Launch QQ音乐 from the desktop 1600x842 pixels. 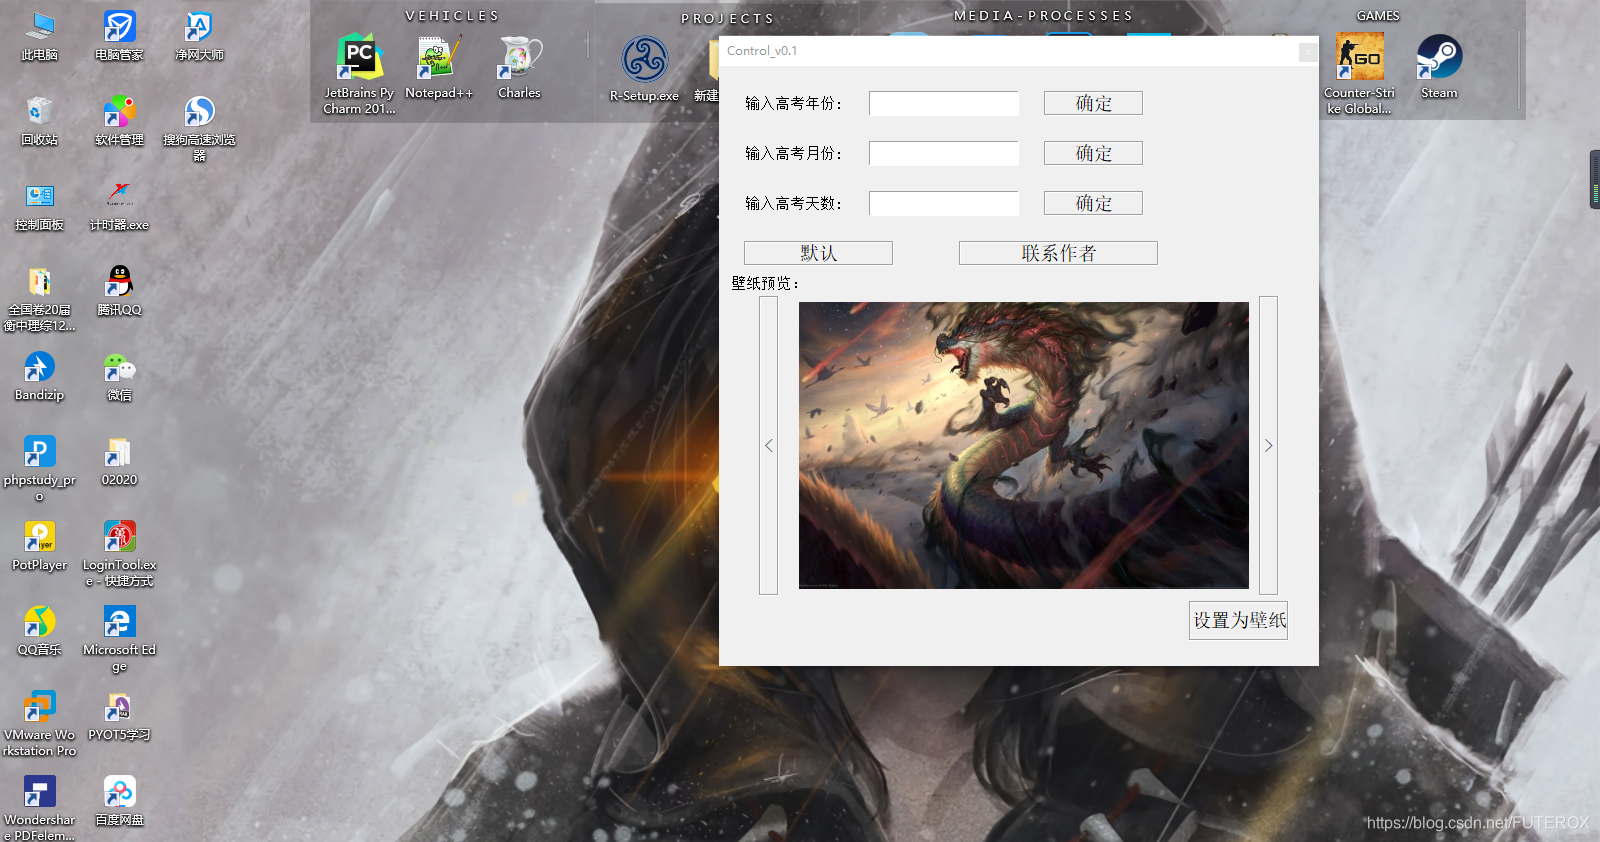coord(39,631)
